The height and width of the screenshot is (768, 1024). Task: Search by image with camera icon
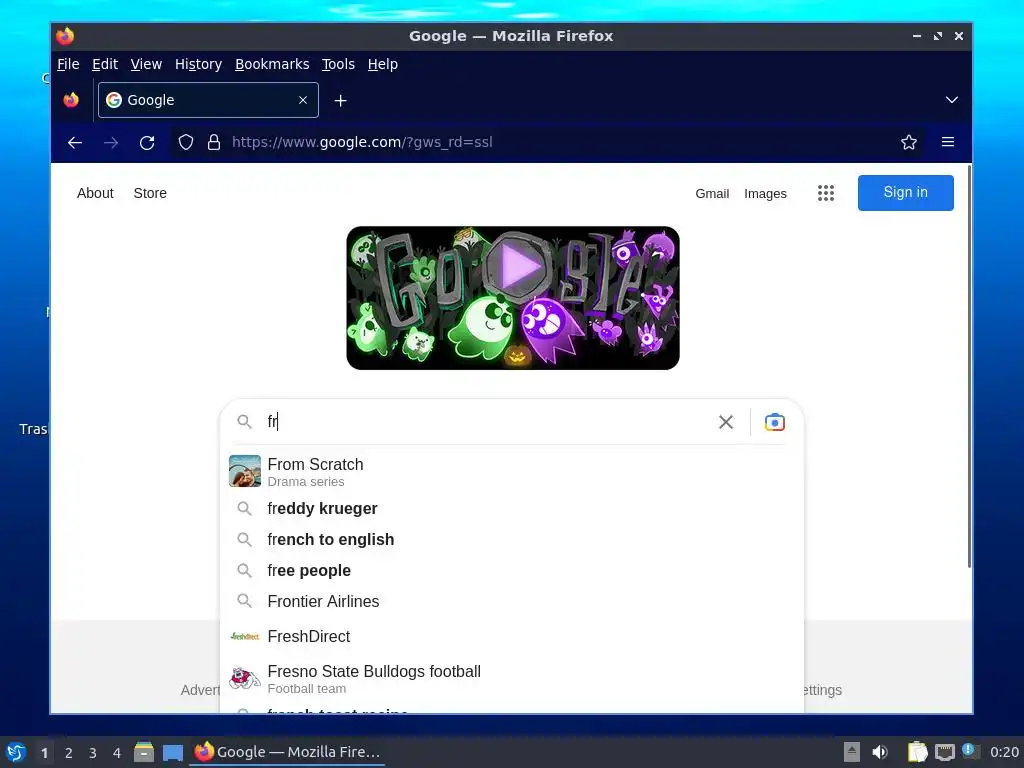[x=775, y=422]
